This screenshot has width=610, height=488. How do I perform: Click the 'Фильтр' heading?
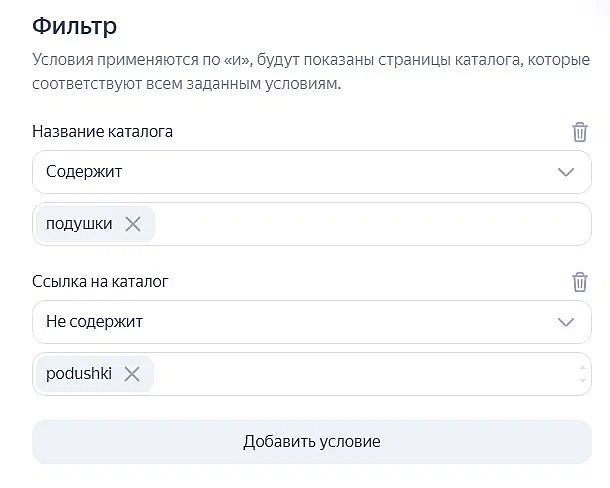pos(74,26)
